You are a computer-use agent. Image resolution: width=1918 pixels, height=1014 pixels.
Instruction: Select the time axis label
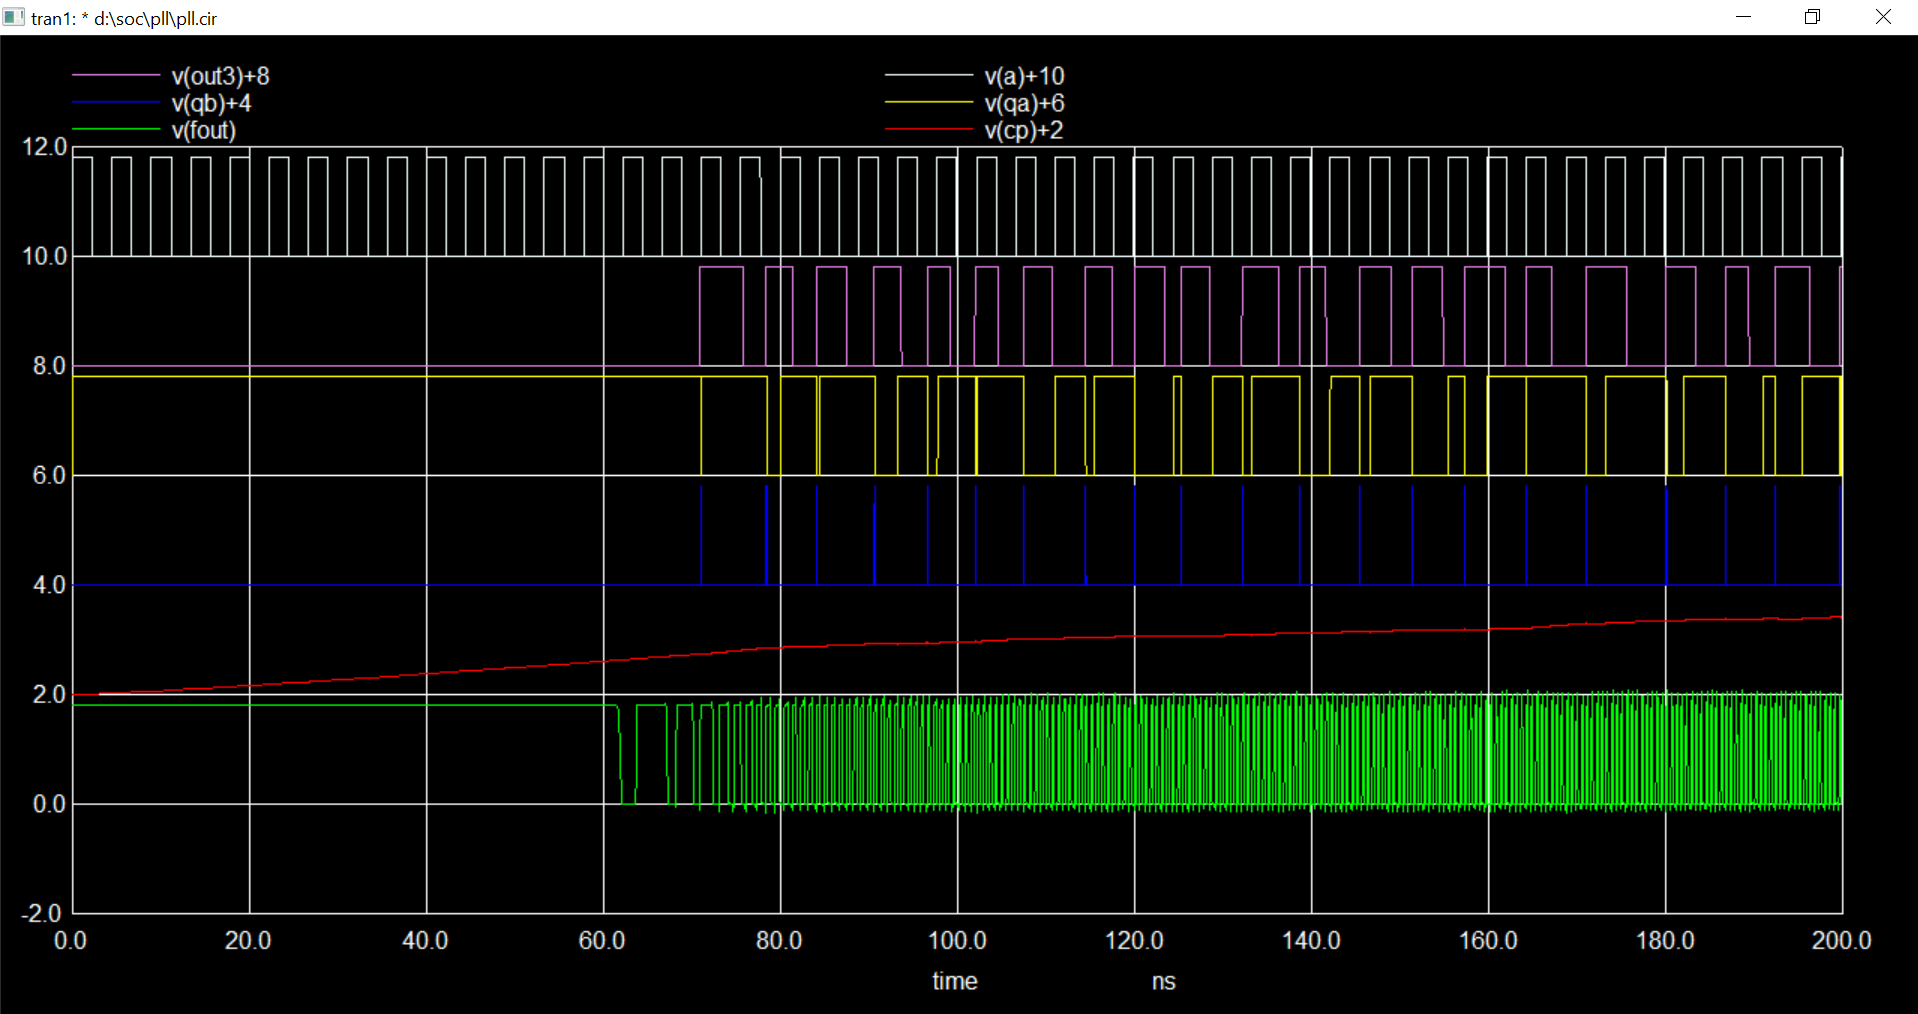point(954,981)
